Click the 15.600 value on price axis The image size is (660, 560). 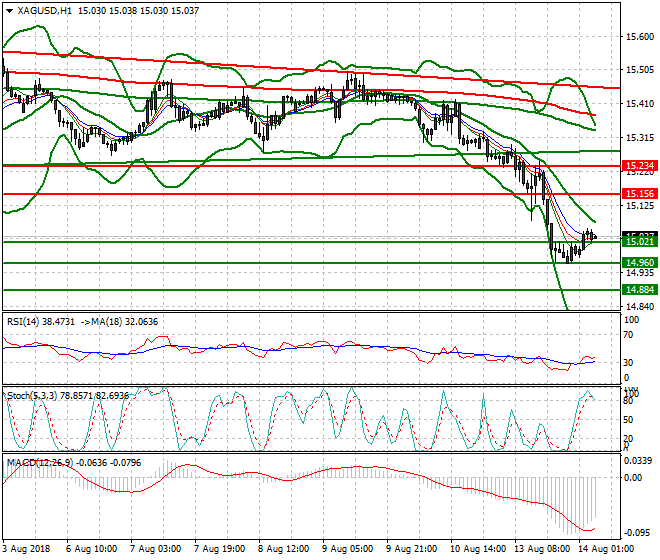(638, 37)
